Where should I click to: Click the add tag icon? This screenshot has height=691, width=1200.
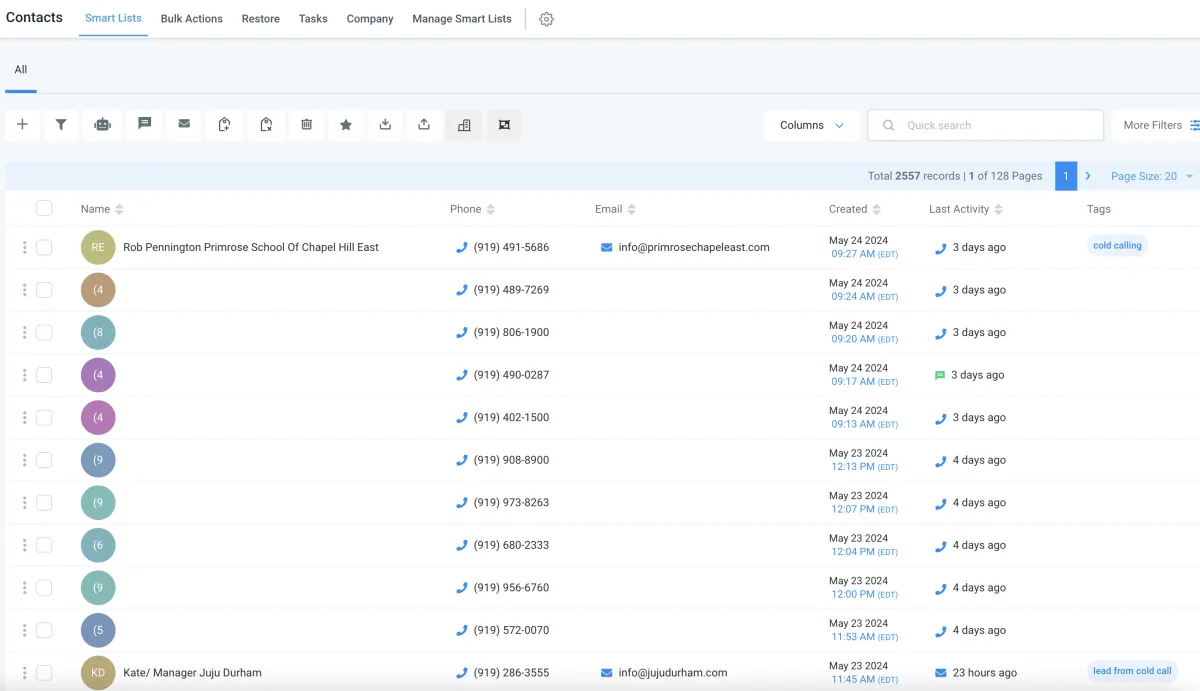(x=225, y=125)
